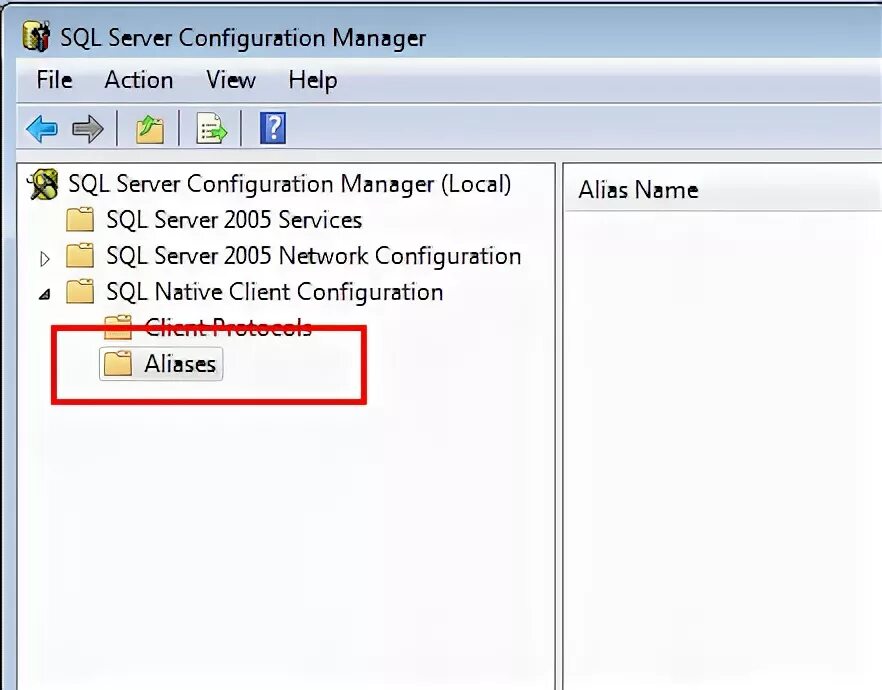Viewport: 882px width, 690px height.
Task: Expand SQL Server 2005 Network Configuration node
Action: click(x=45, y=259)
